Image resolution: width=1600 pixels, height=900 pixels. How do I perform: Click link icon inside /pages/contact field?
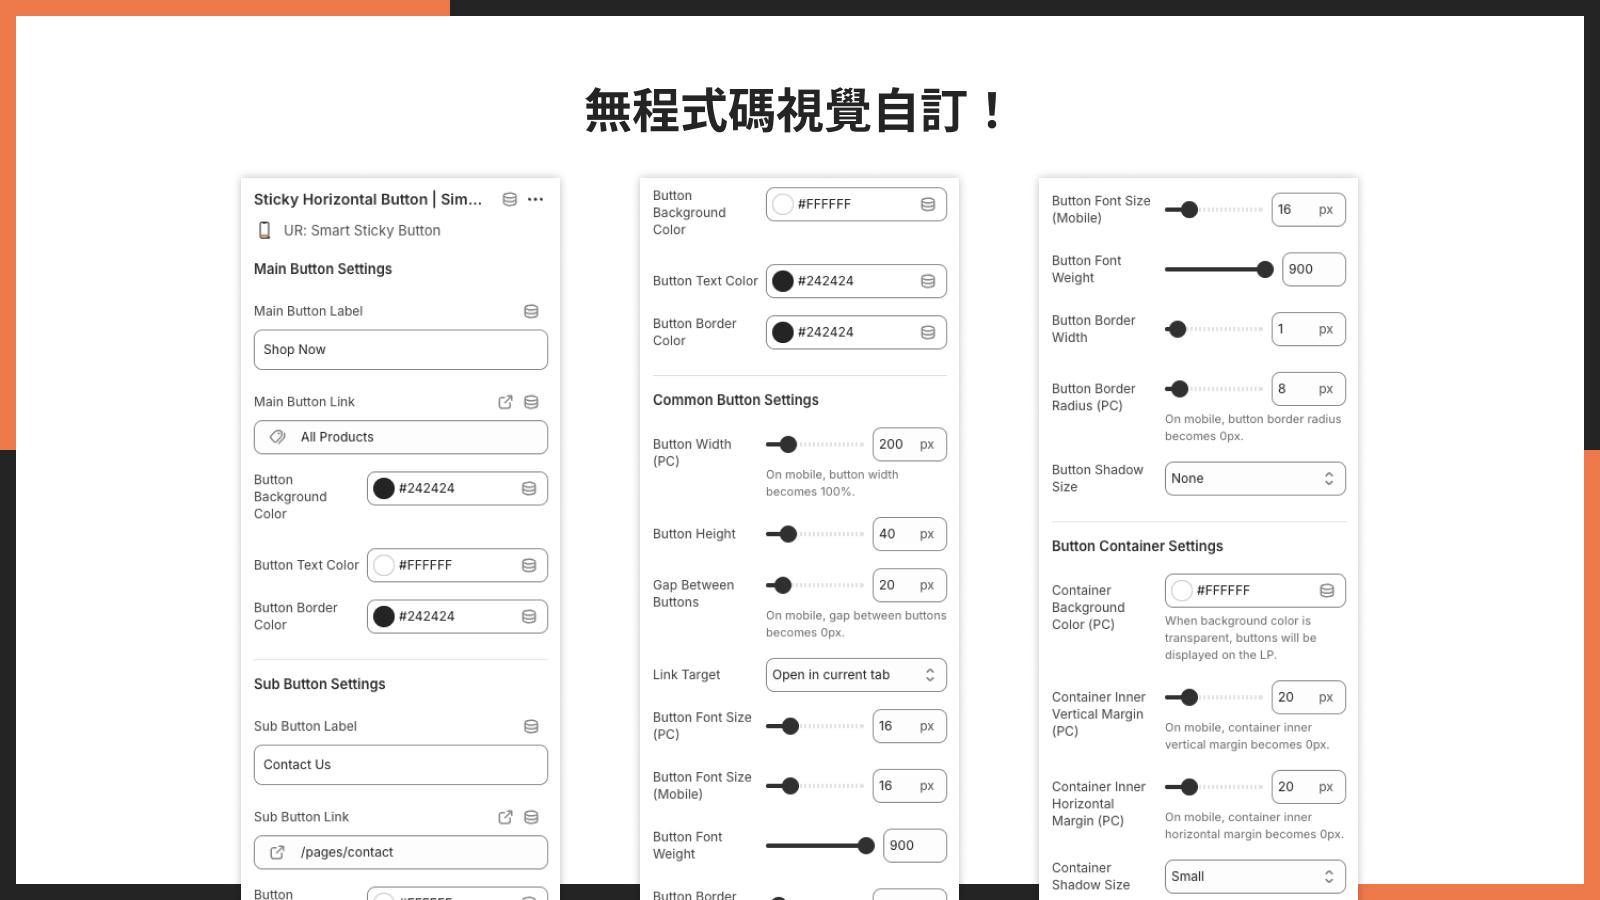[278, 852]
